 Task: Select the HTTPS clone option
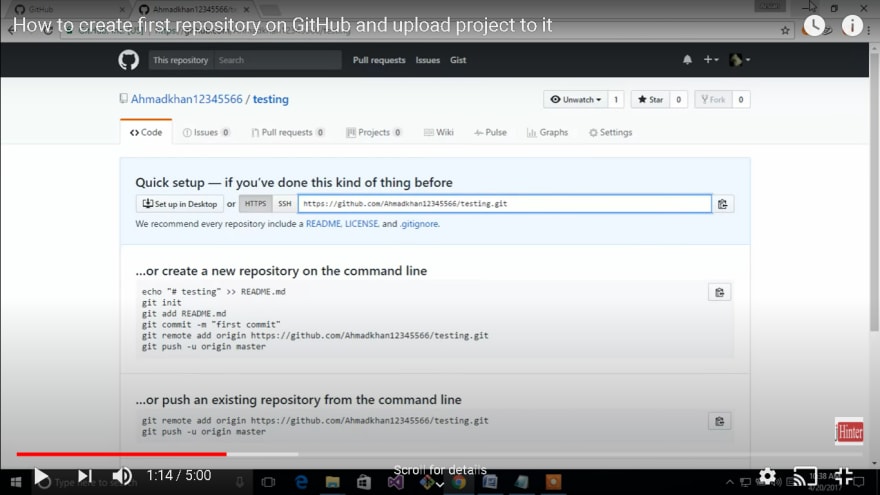pos(255,204)
